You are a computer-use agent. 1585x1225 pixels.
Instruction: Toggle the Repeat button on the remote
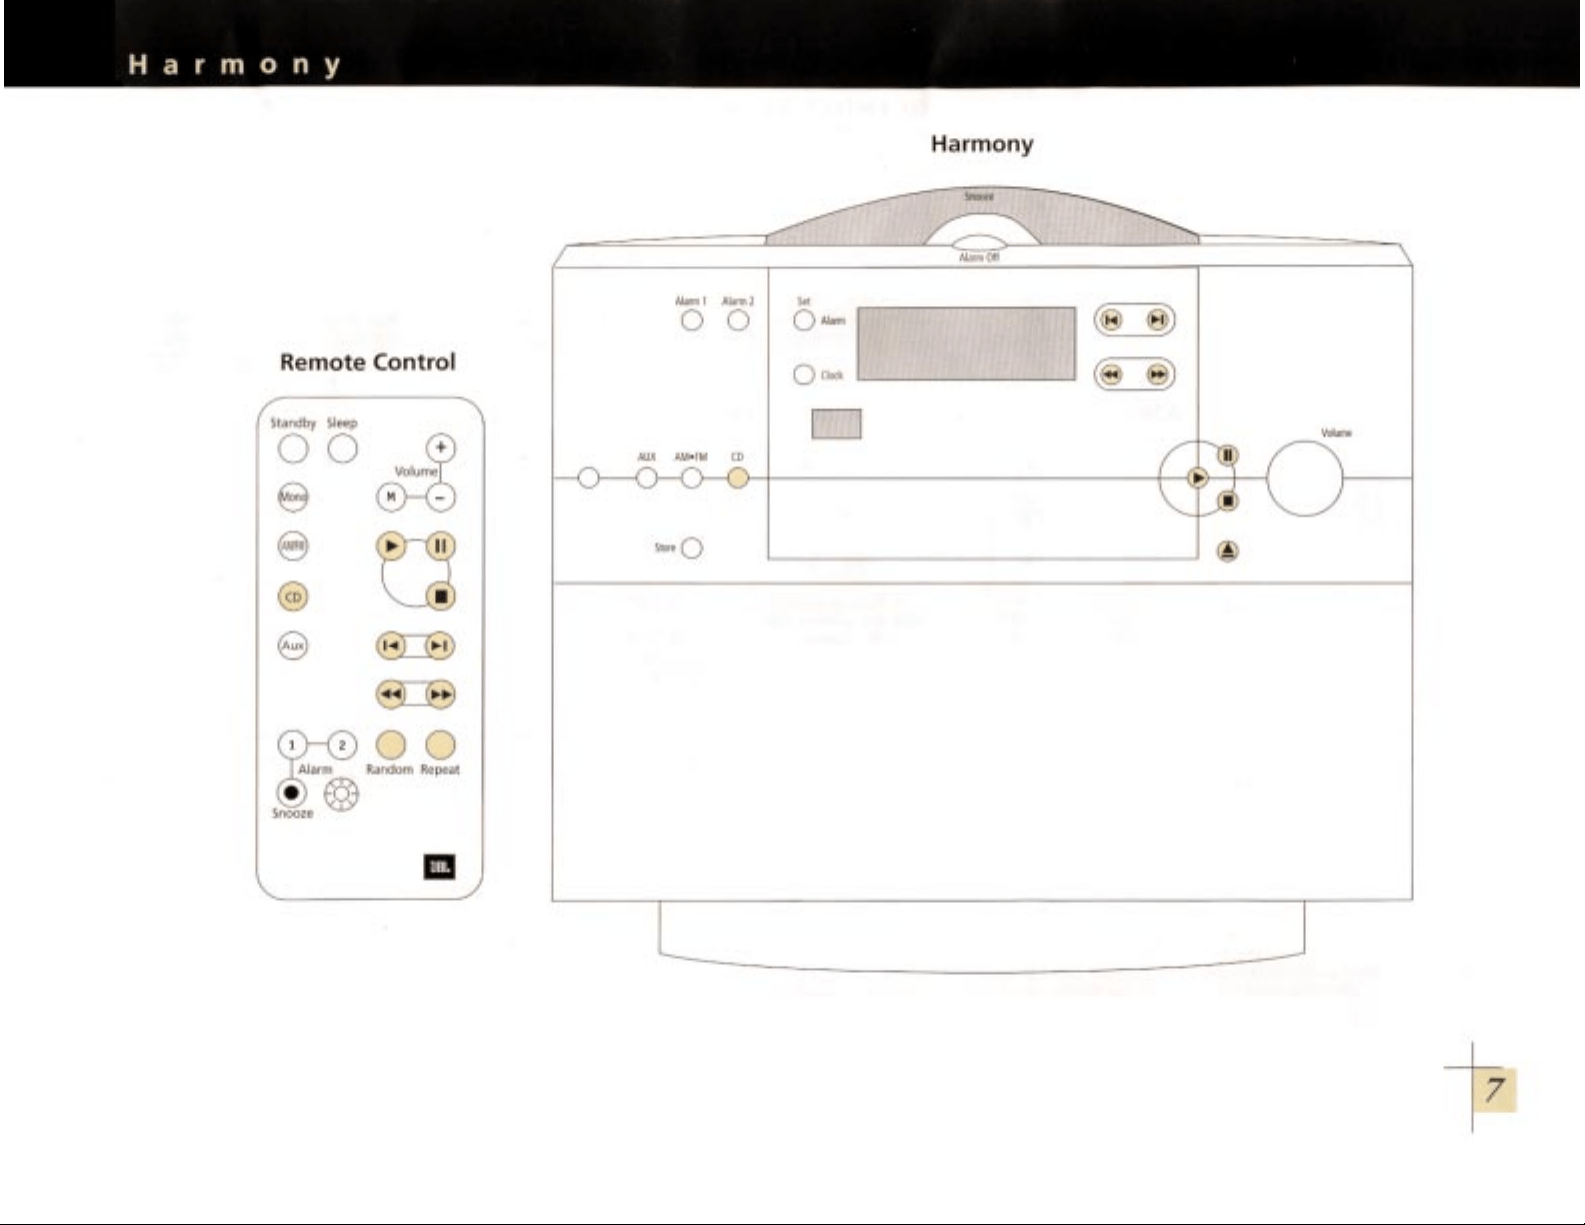click(x=440, y=745)
